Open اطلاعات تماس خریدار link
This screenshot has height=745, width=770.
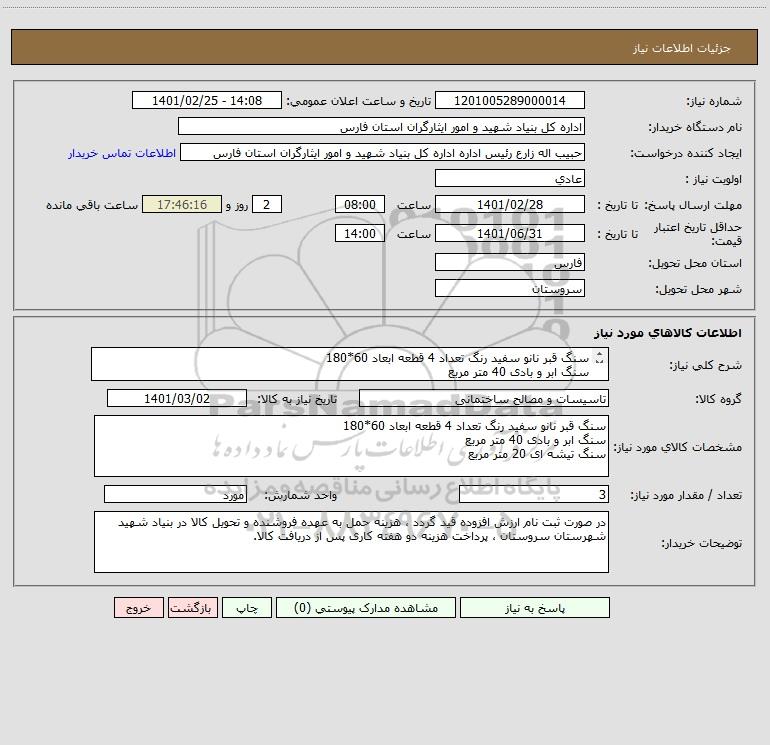[x=122, y=153]
